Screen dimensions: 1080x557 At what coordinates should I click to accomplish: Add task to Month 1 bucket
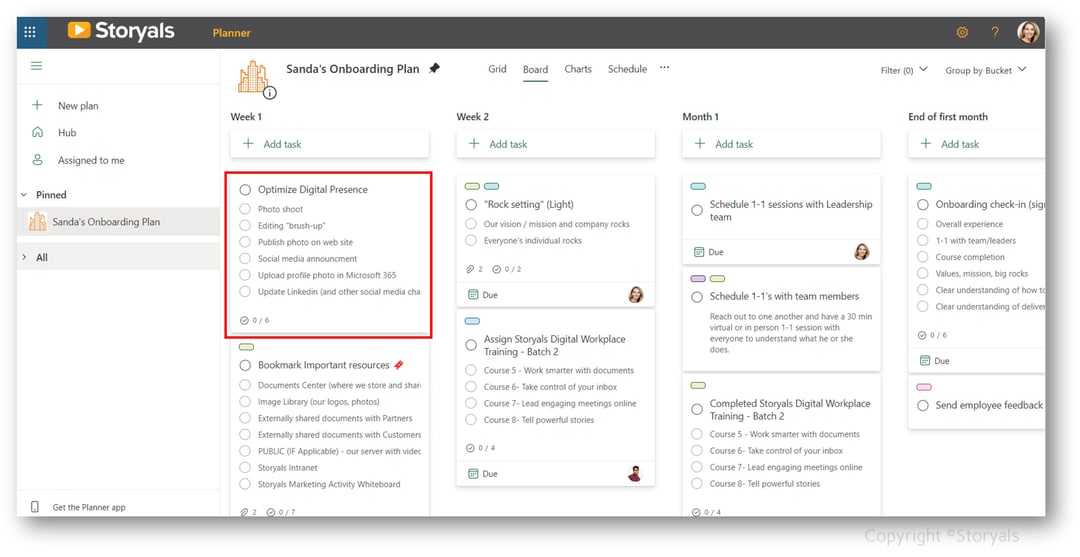(781, 144)
